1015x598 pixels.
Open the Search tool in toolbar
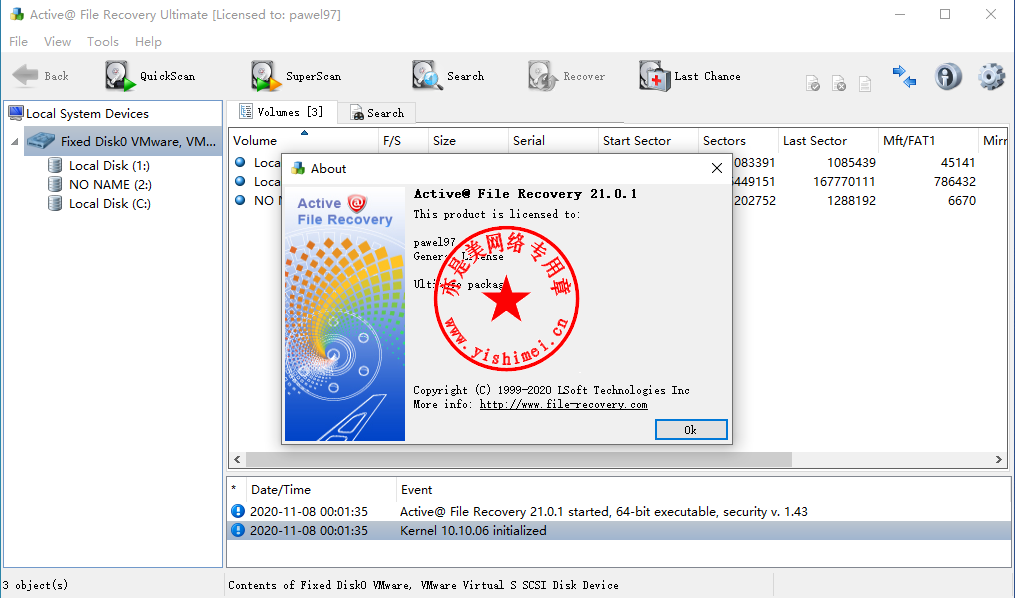tap(448, 76)
